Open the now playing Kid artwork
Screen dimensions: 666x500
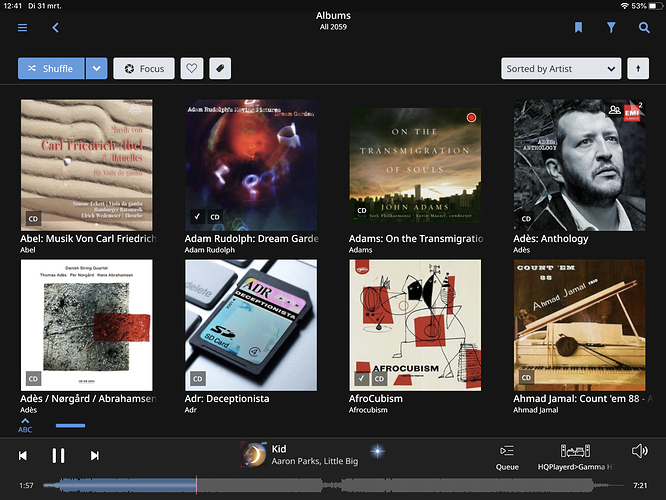pyautogui.click(x=254, y=454)
